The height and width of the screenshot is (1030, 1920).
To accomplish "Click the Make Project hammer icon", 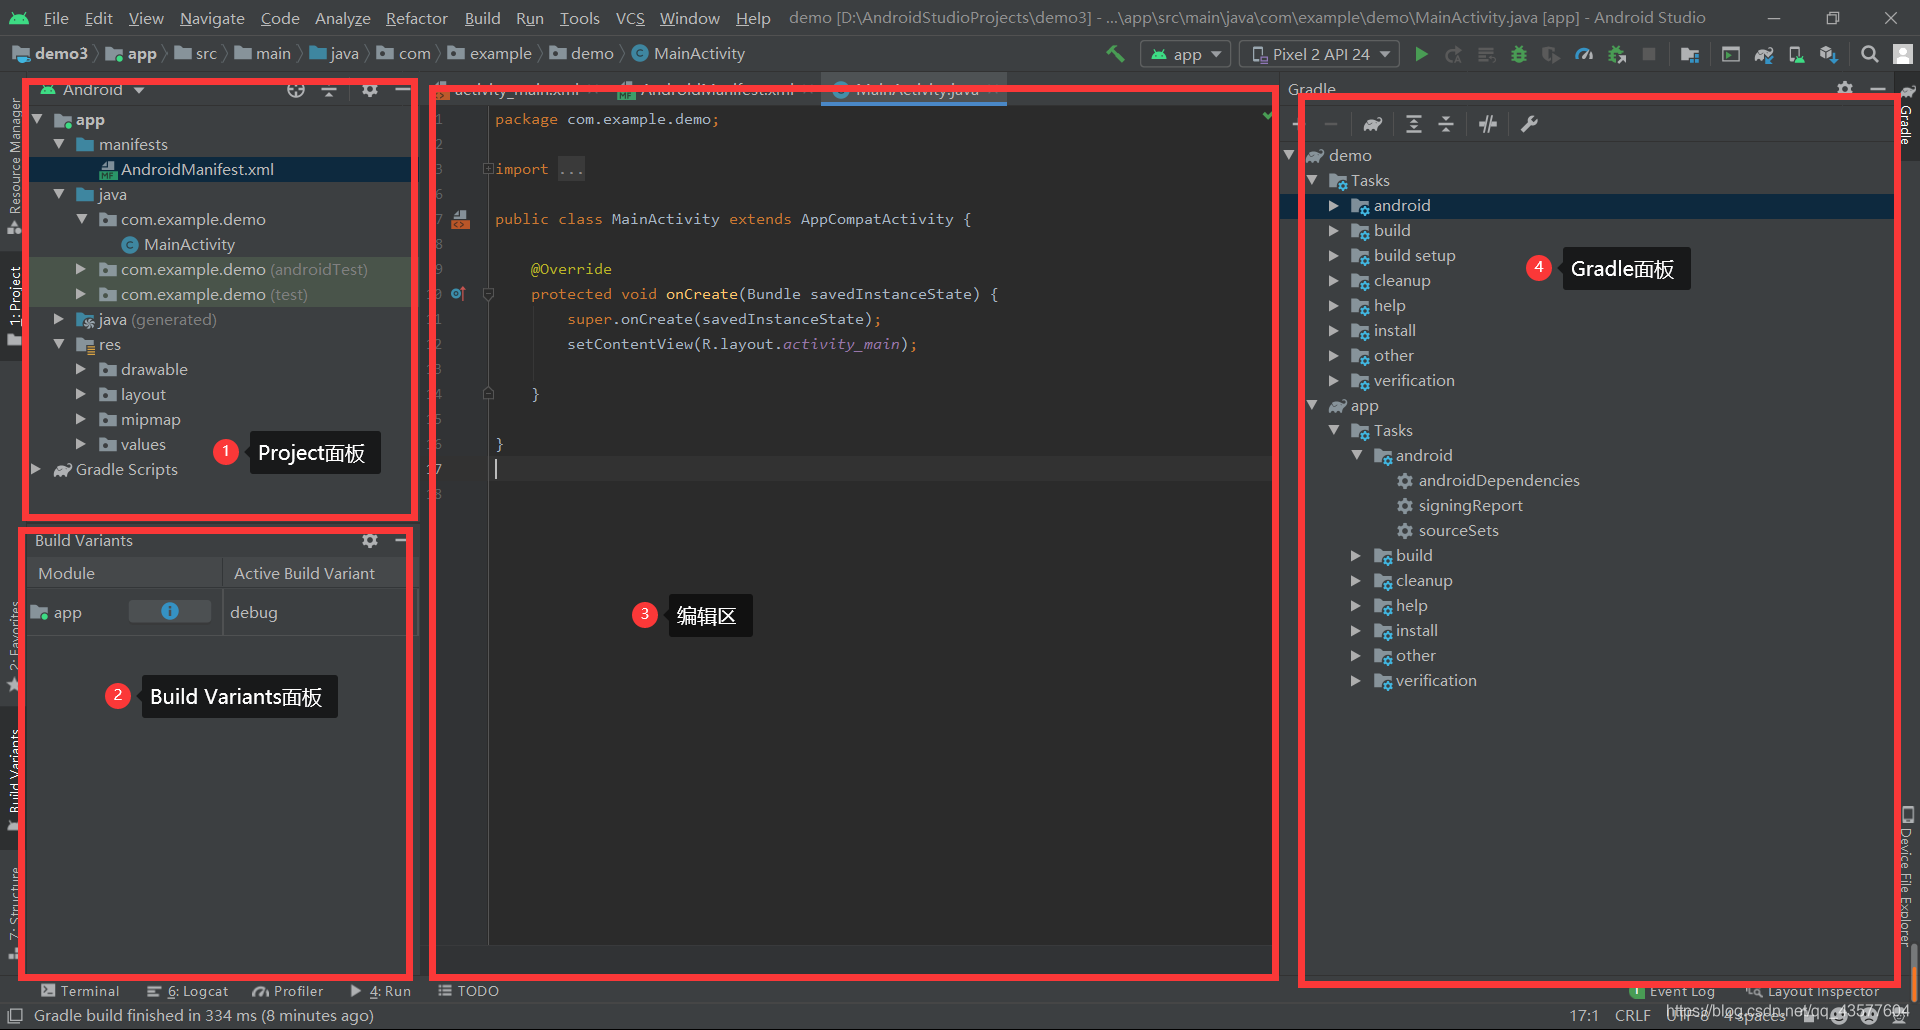I will tap(1115, 54).
